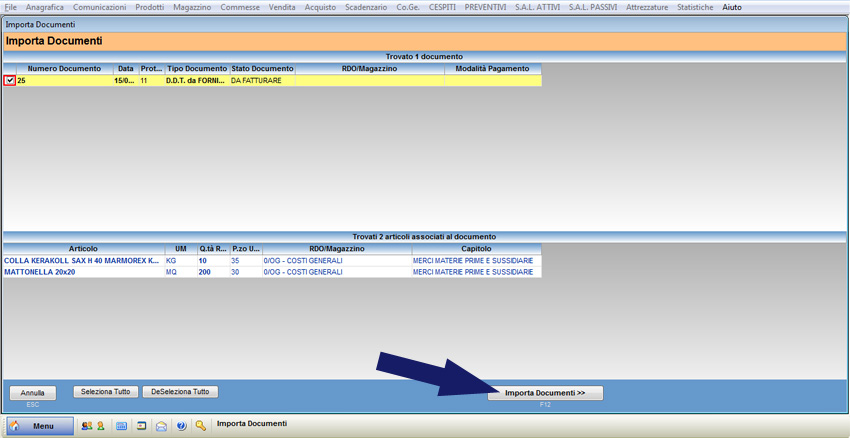Sort by Numero Documento column header
850x438 pixels.
(x=64, y=69)
